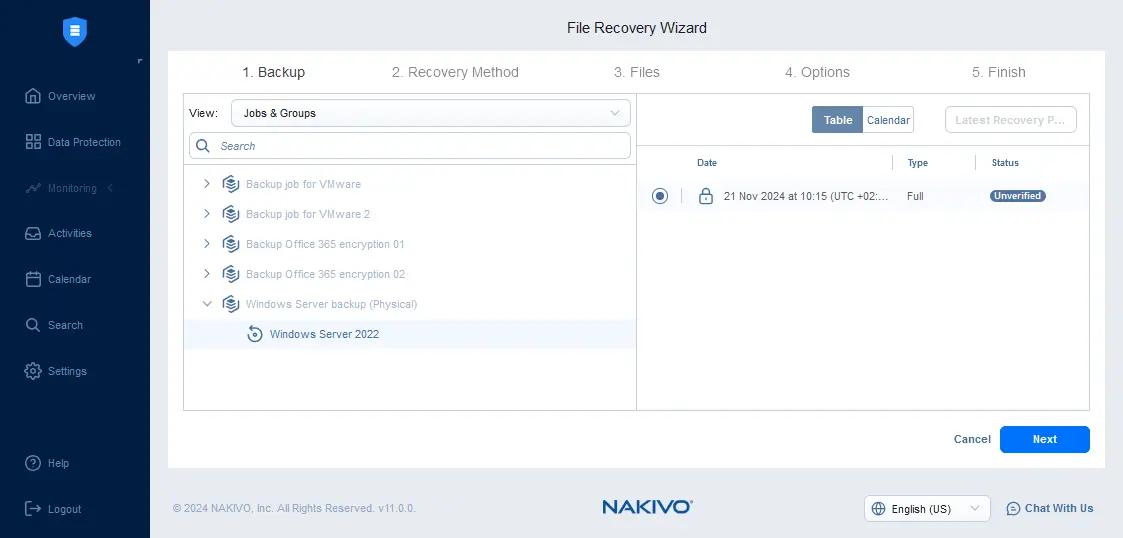The height and width of the screenshot is (538, 1123).
Task: Sort by the Date column header
Action: click(707, 163)
